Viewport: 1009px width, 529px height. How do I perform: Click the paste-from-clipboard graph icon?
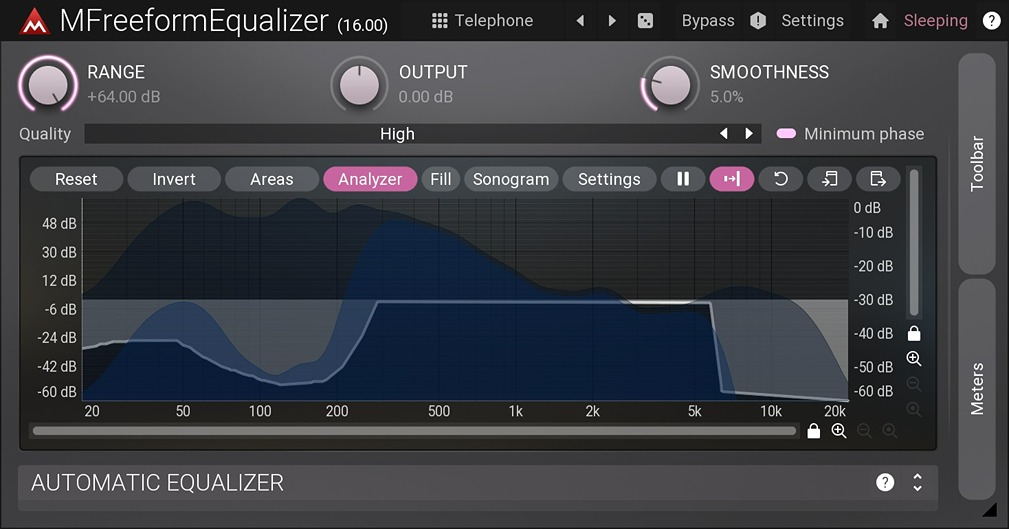pyautogui.click(x=829, y=179)
